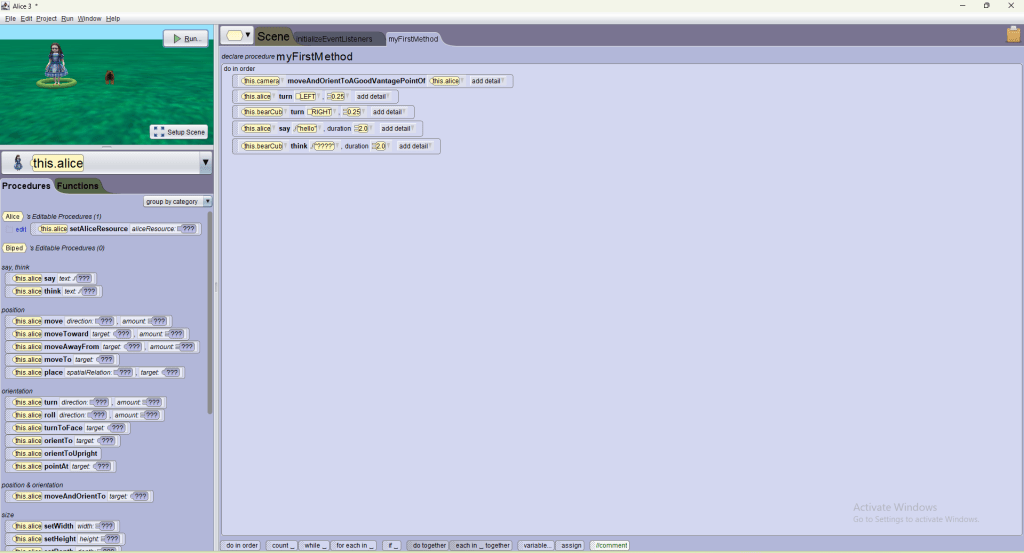Click the this.alice roll procedure tile
Screen dimensions: 1024x553
tap(85, 415)
